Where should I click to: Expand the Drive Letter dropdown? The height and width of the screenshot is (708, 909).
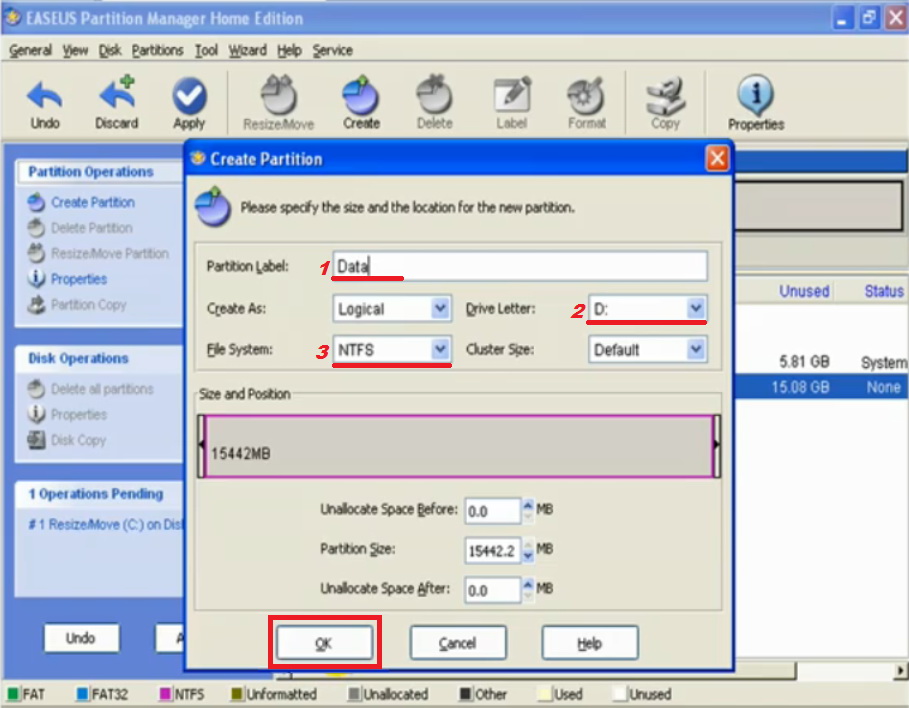pyautogui.click(x=696, y=308)
